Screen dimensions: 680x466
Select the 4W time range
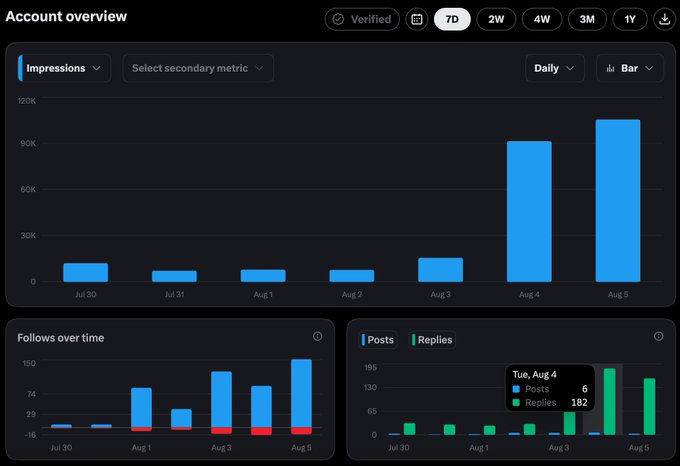[542, 19]
